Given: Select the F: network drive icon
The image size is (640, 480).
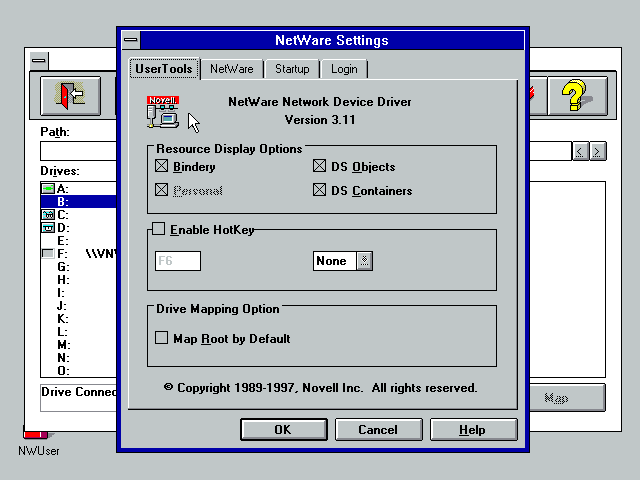Looking at the screenshot, I should pos(48,254).
